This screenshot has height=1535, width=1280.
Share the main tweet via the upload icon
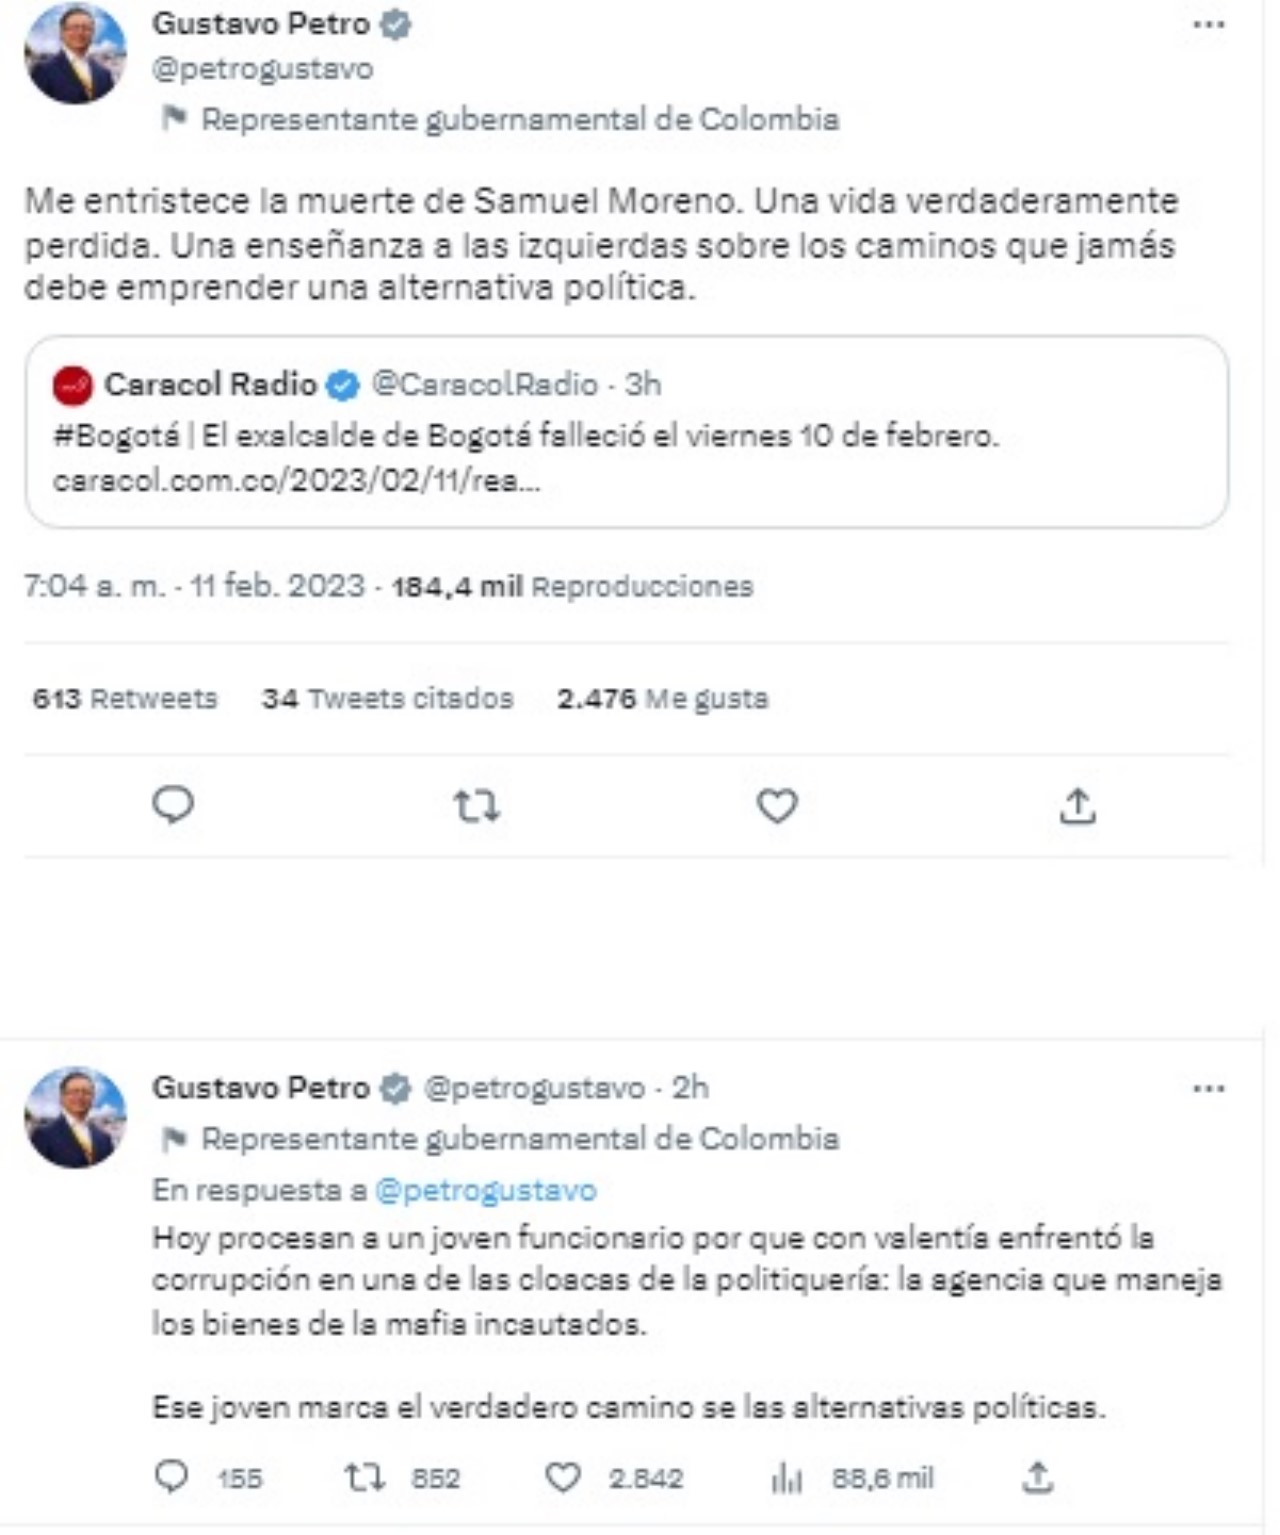[1077, 806]
